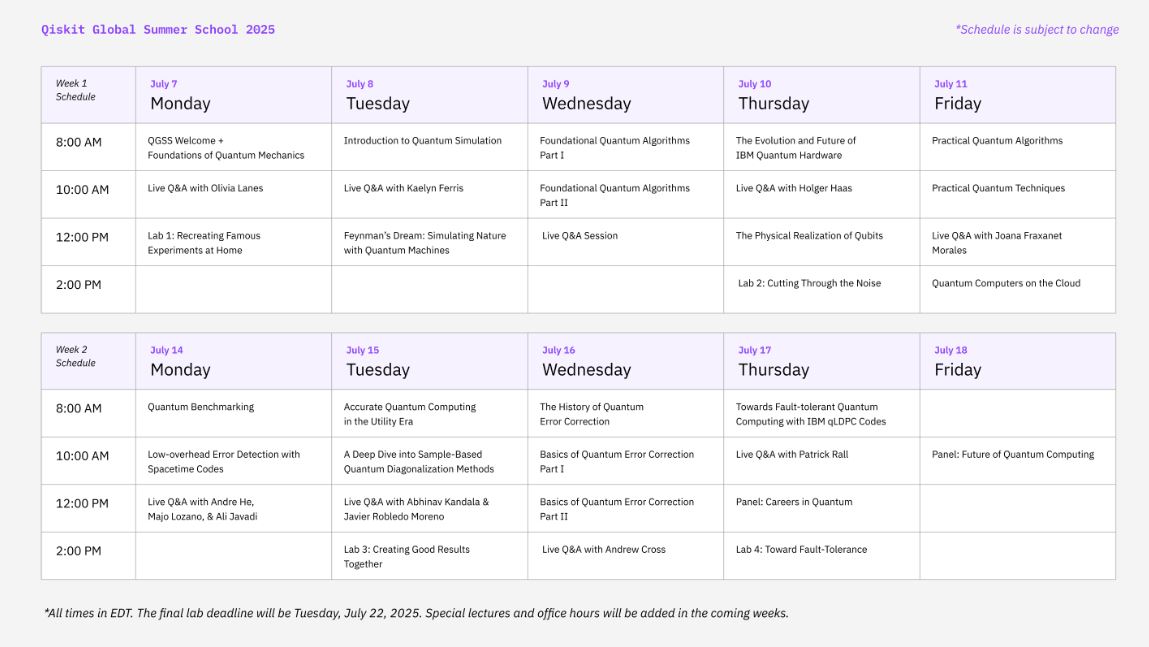The width and height of the screenshot is (1149, 647).
Task: Click Live Q&A with Olivia Lanes
Action: 205,188
